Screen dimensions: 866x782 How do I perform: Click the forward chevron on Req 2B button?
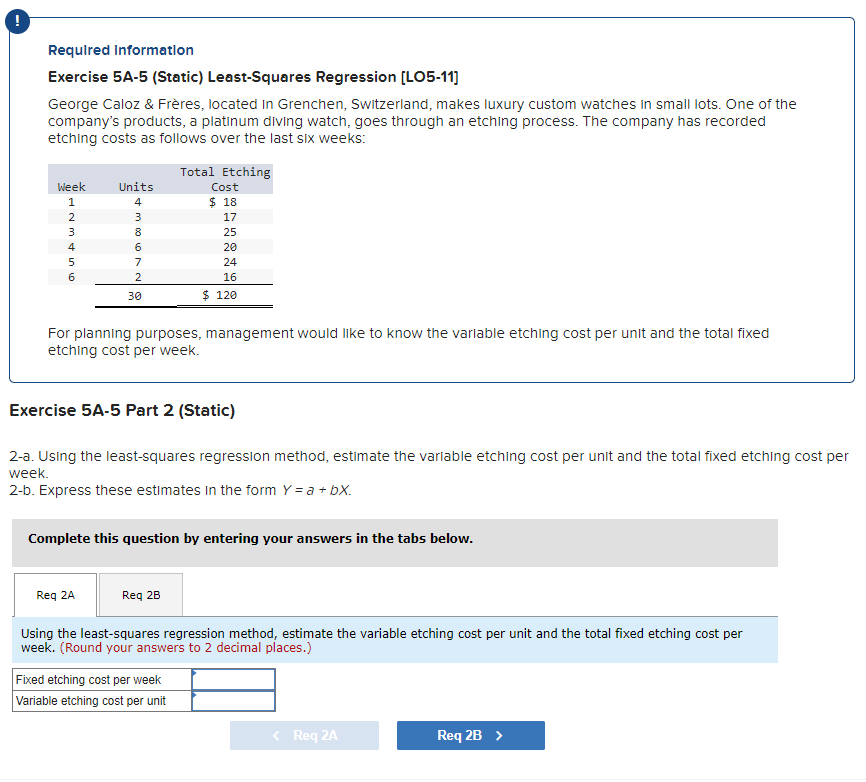(x=504, y=735)
